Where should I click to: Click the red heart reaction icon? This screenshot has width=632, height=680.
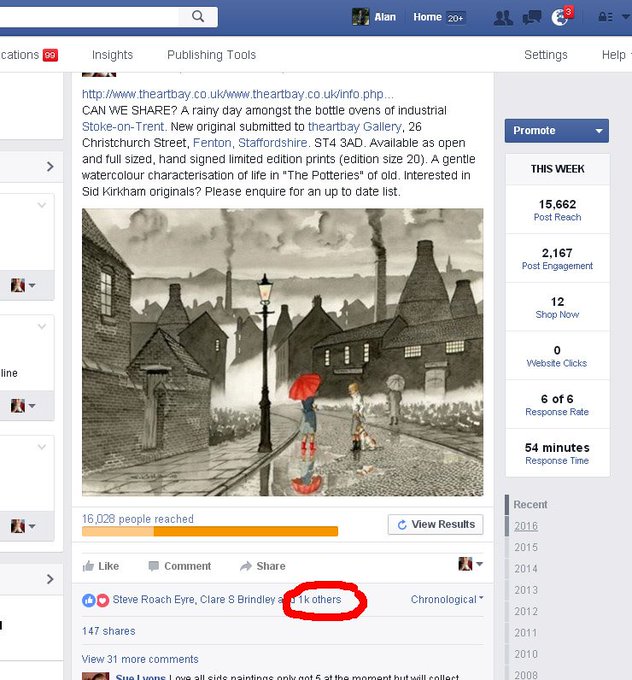[102, 600]
